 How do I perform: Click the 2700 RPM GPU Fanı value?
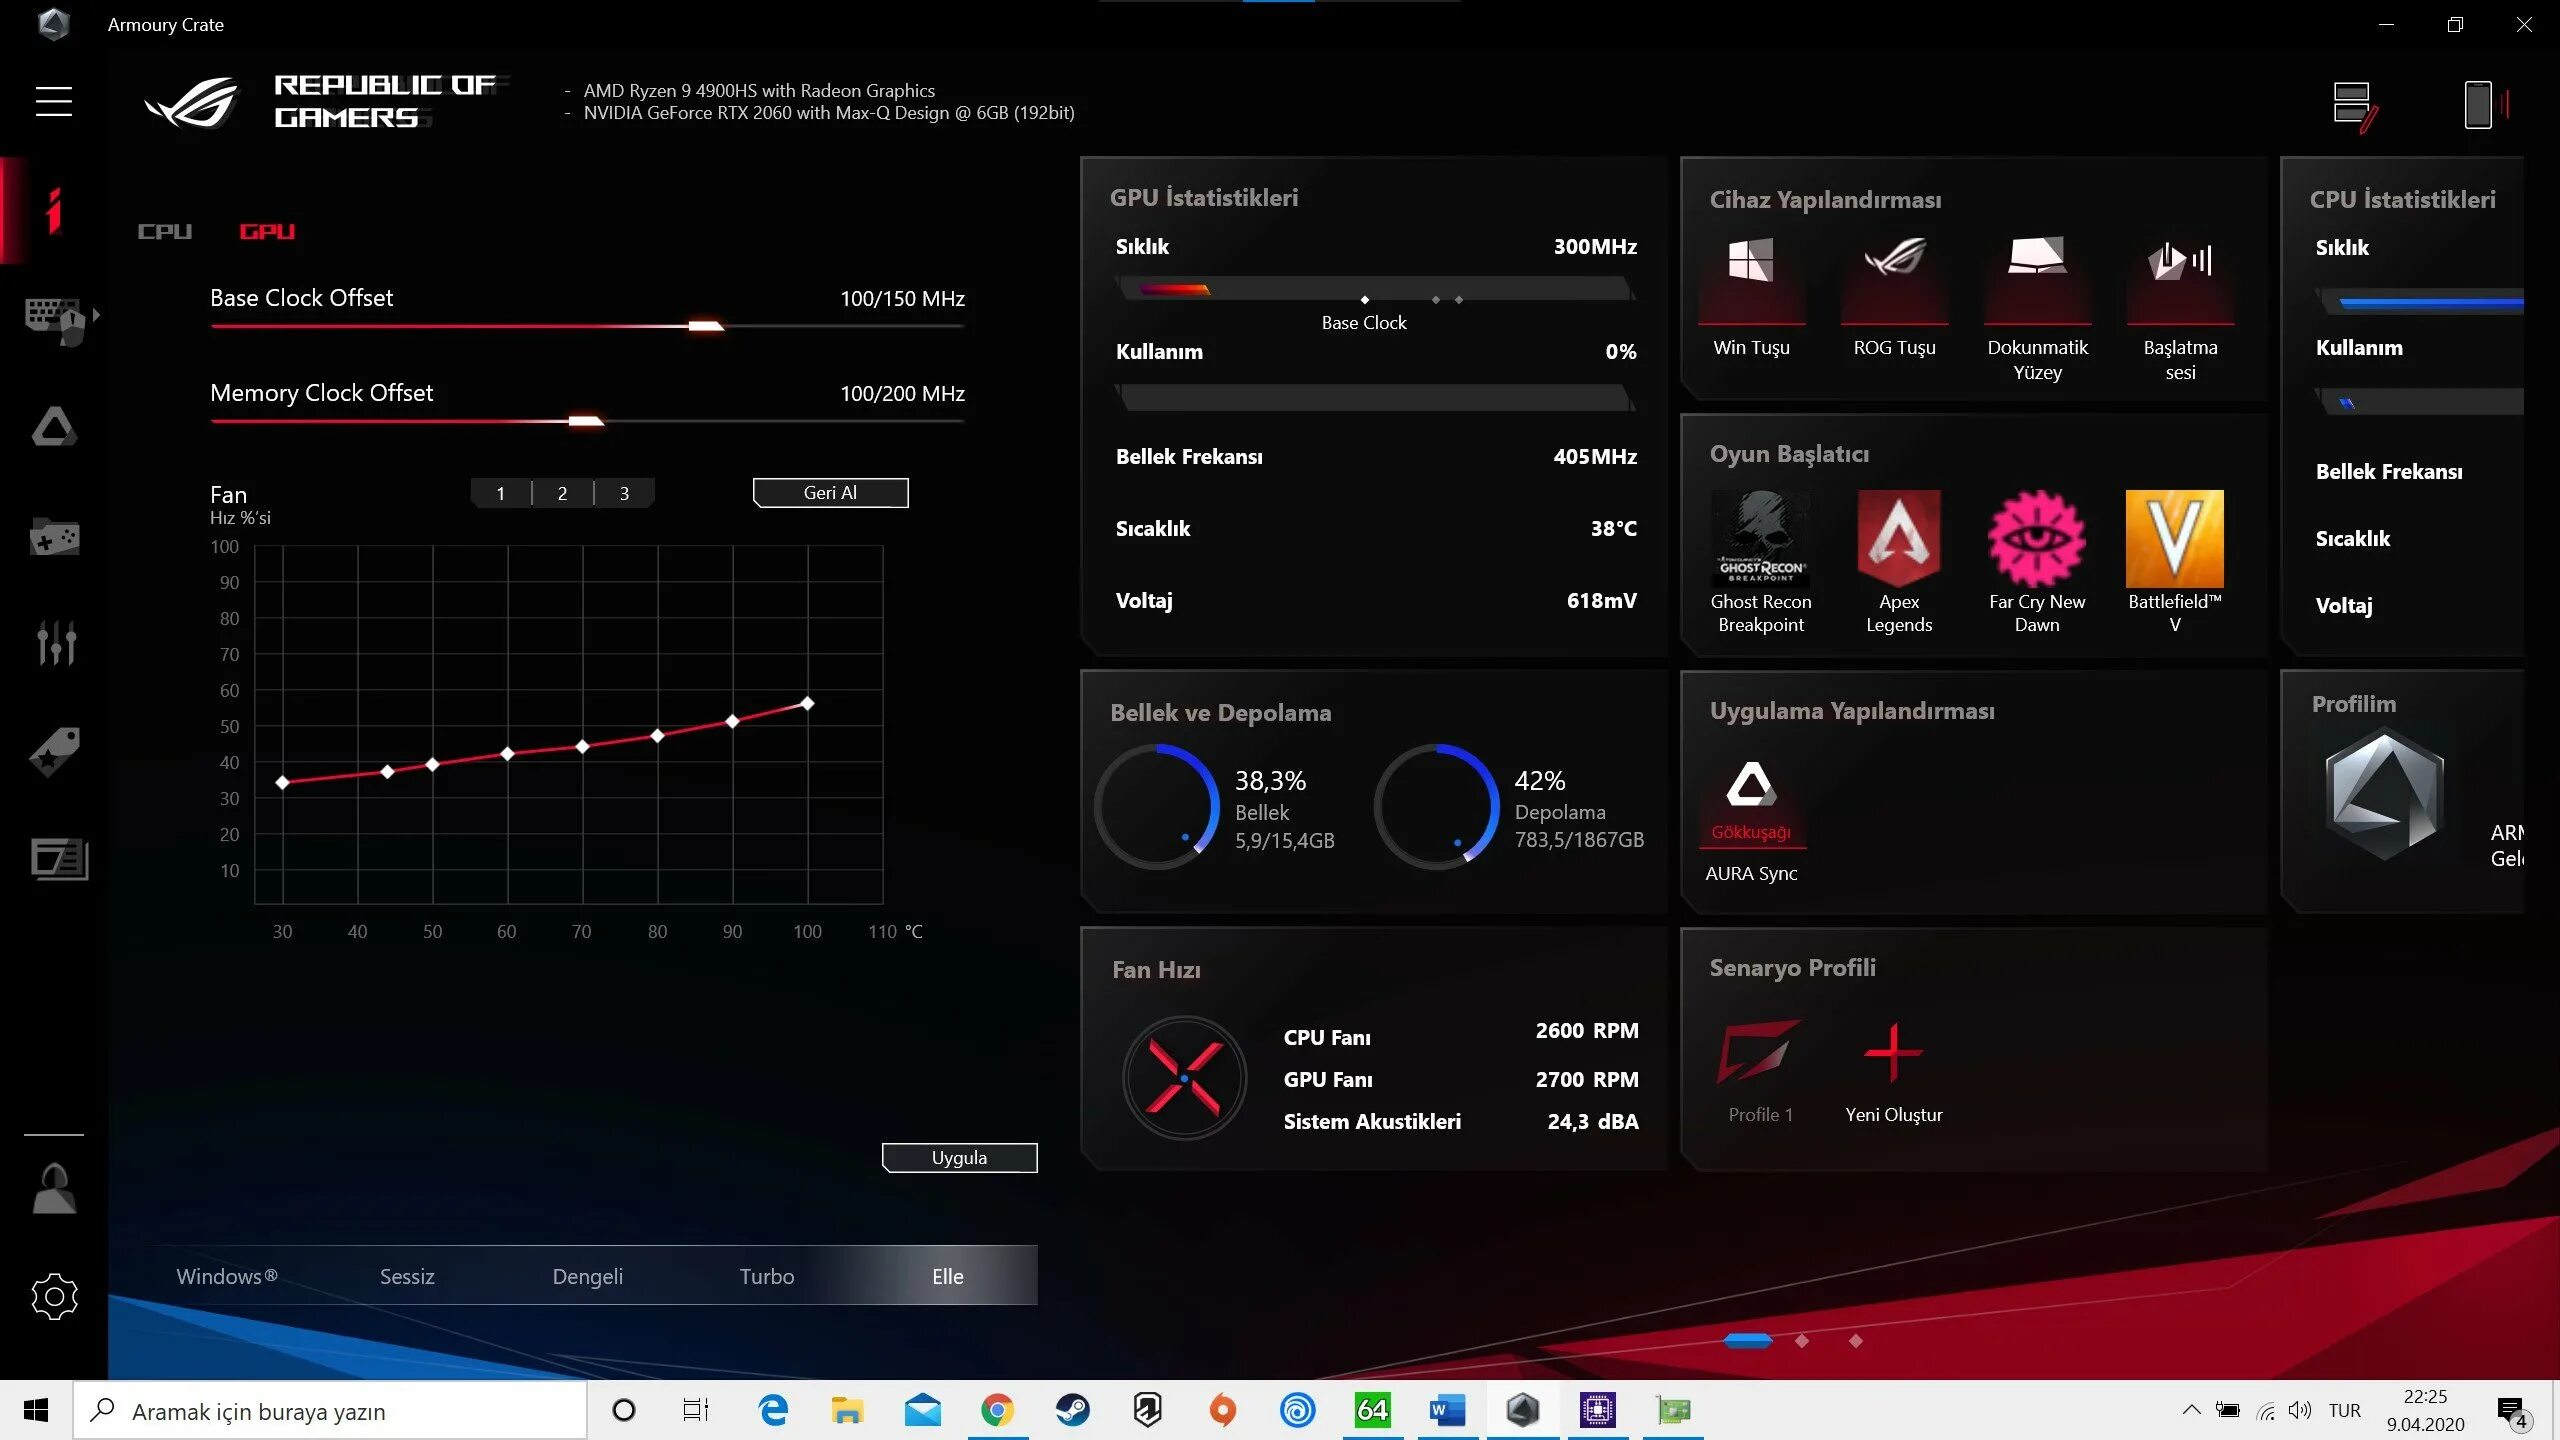[x=1587, y=1079]
